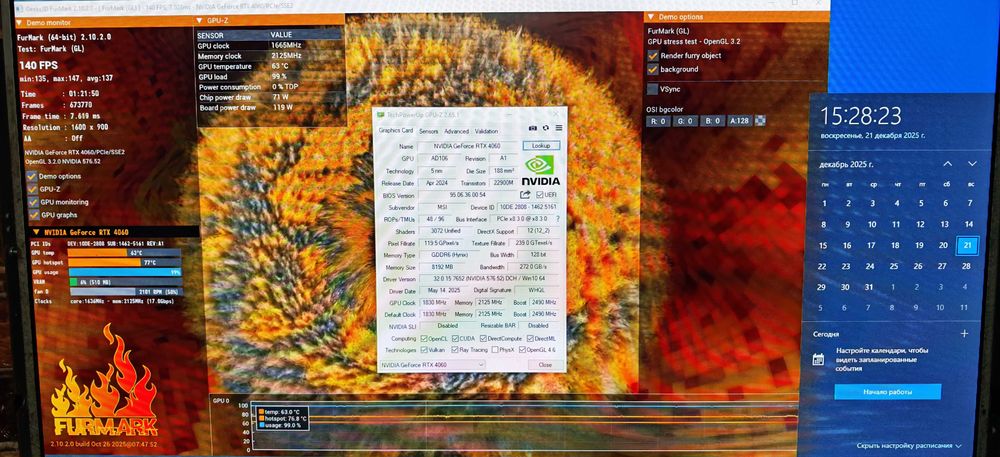The height and width of the screenshot is (457, 1000).
Task: Toggle the GPU-Z checkbox in Demo monitor
Action: [32, 189]
